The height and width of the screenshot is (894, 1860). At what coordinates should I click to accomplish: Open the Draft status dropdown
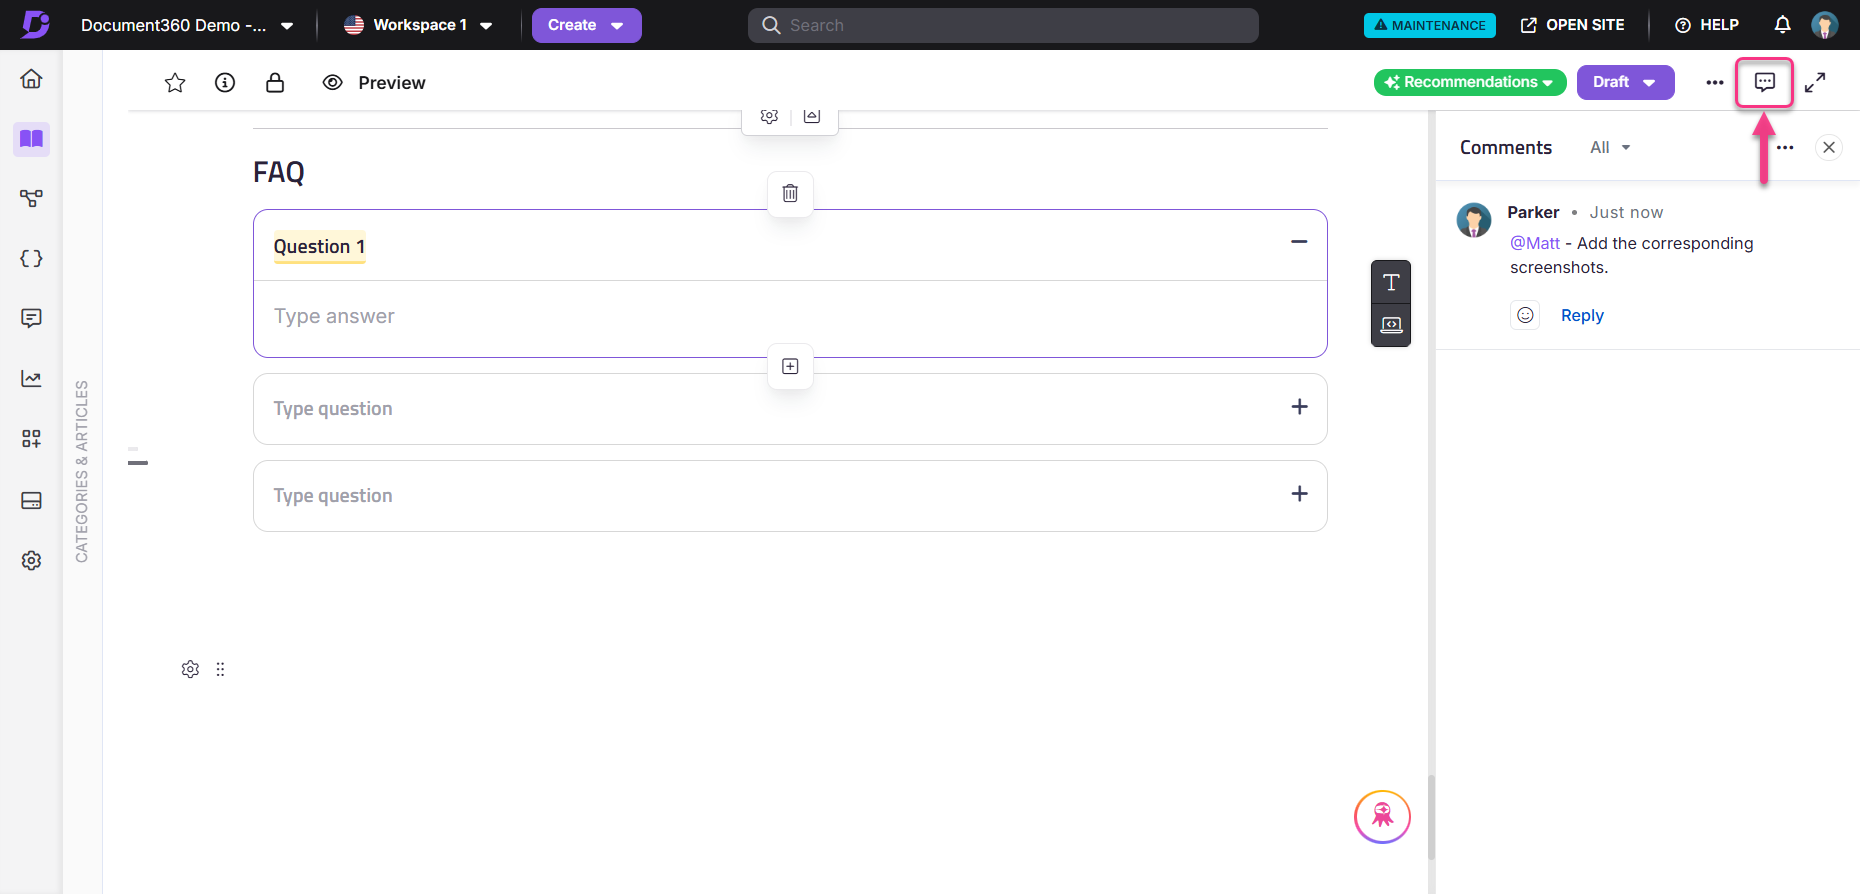(1626, 82)
